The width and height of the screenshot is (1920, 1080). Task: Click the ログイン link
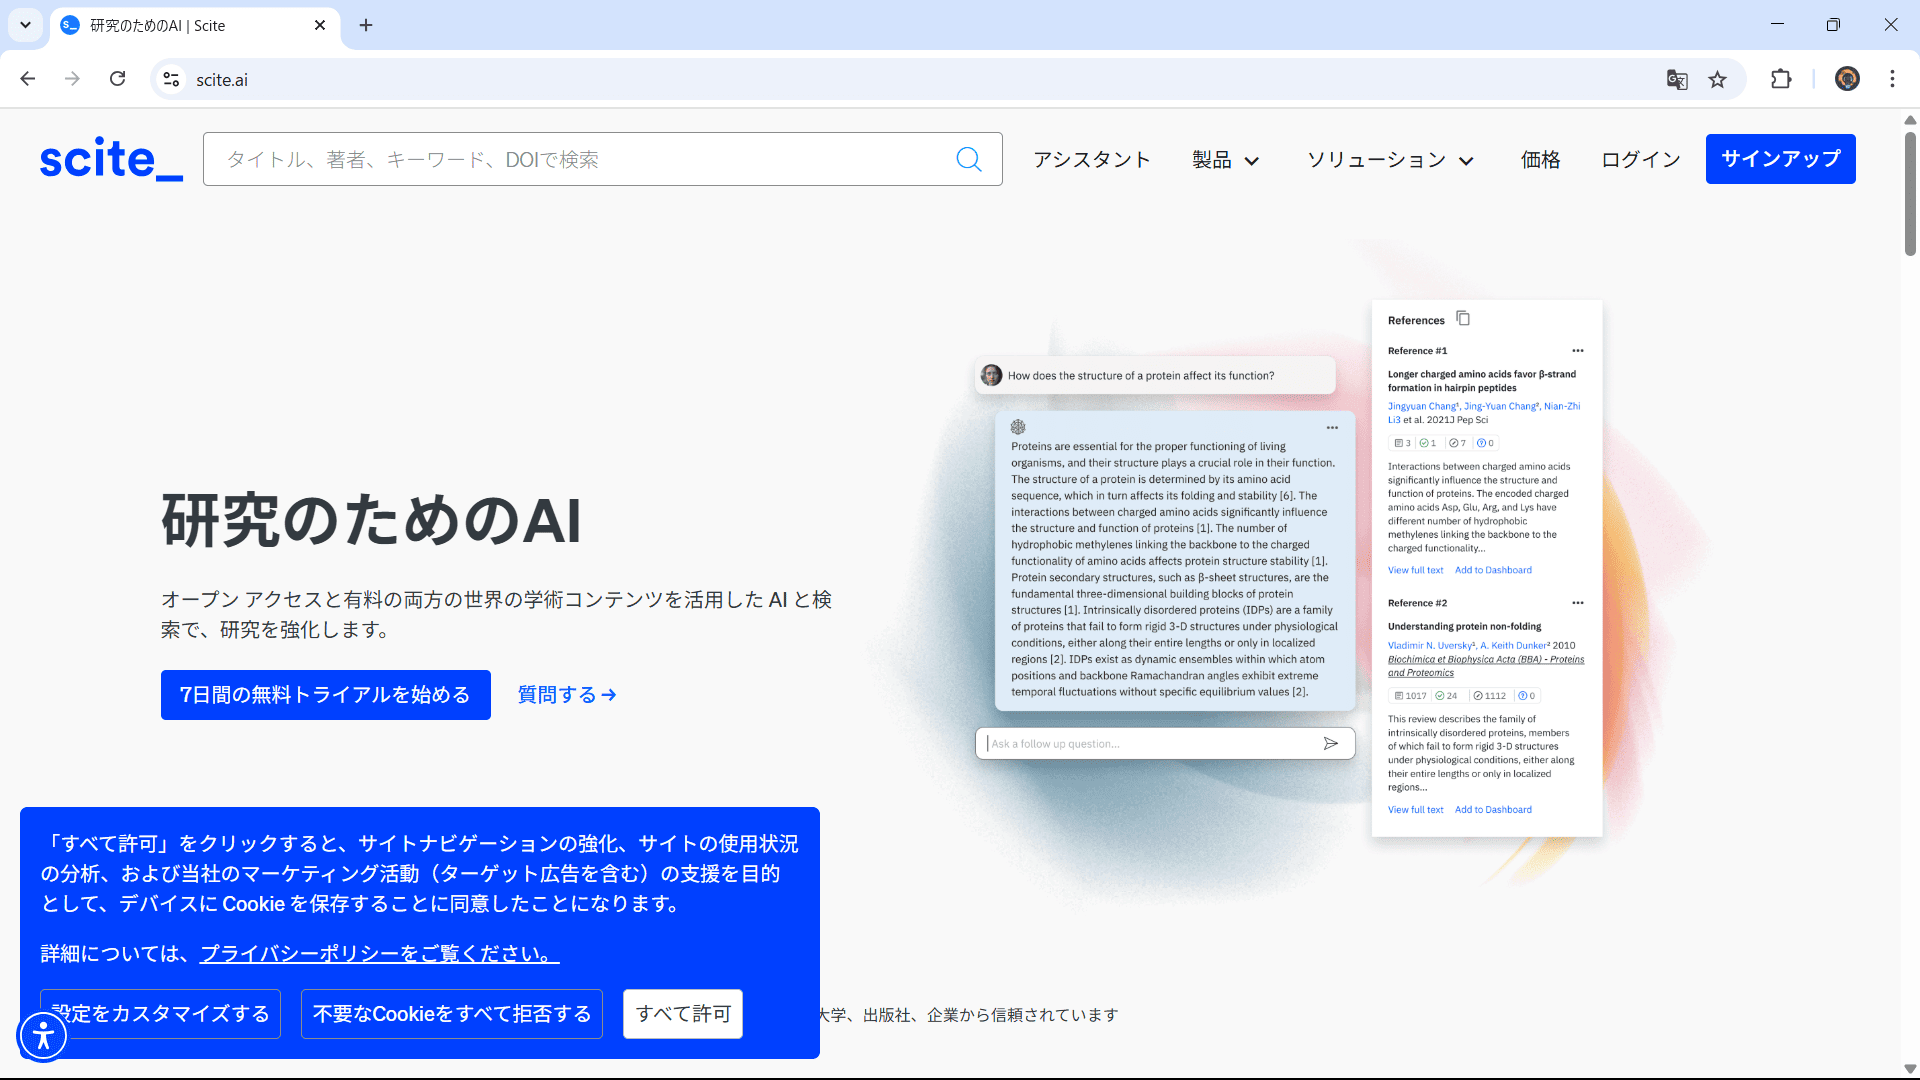(1640, 160)
